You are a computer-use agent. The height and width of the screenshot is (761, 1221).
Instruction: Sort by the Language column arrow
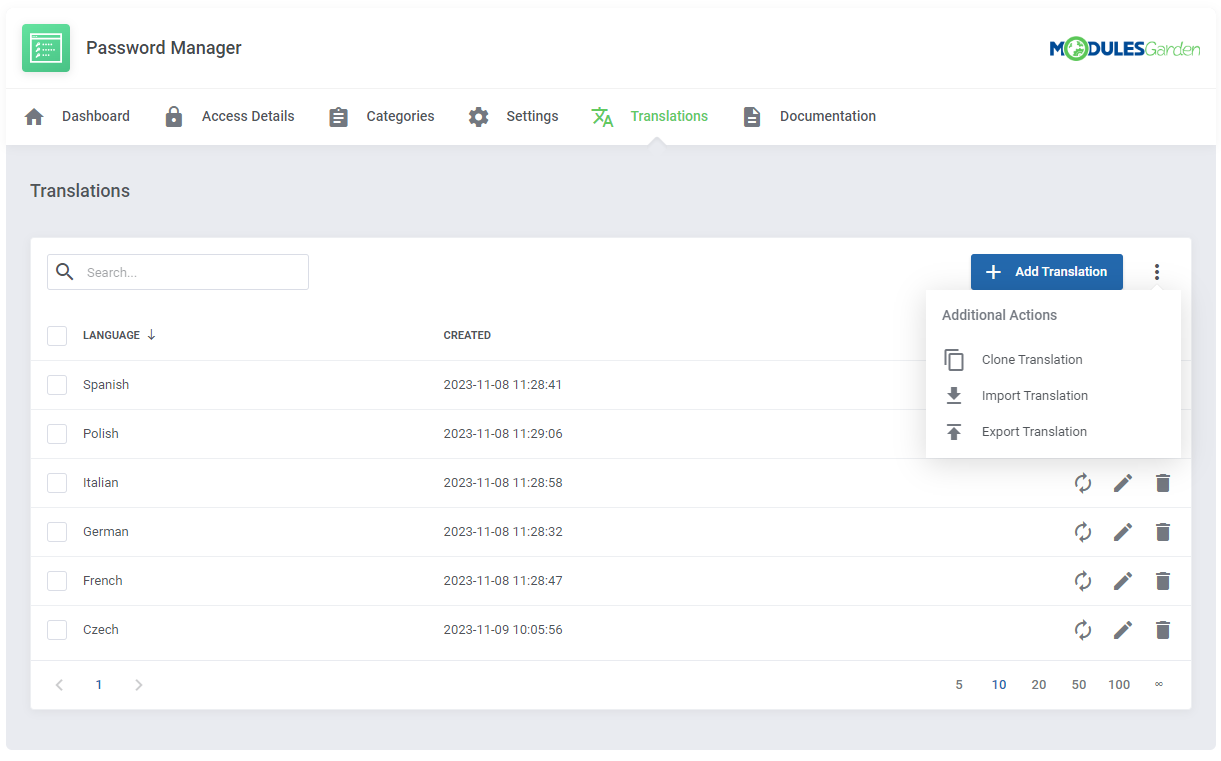151,335
